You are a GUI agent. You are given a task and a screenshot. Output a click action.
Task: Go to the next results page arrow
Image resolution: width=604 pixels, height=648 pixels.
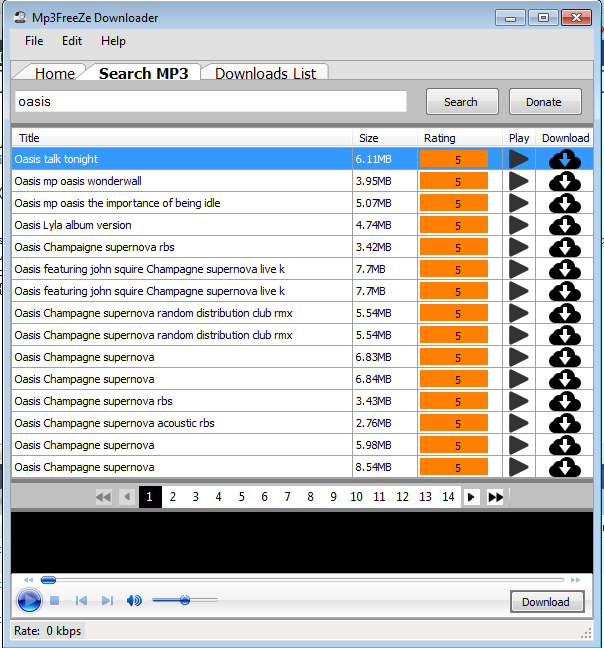coord(471,497)
